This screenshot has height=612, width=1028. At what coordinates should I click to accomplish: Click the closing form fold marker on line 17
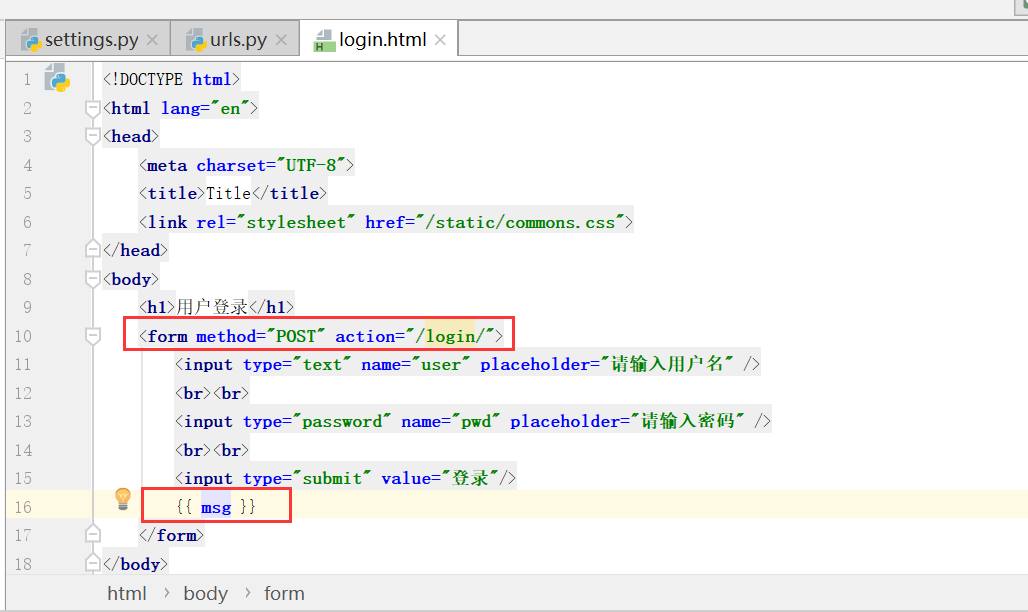[92, 535]
